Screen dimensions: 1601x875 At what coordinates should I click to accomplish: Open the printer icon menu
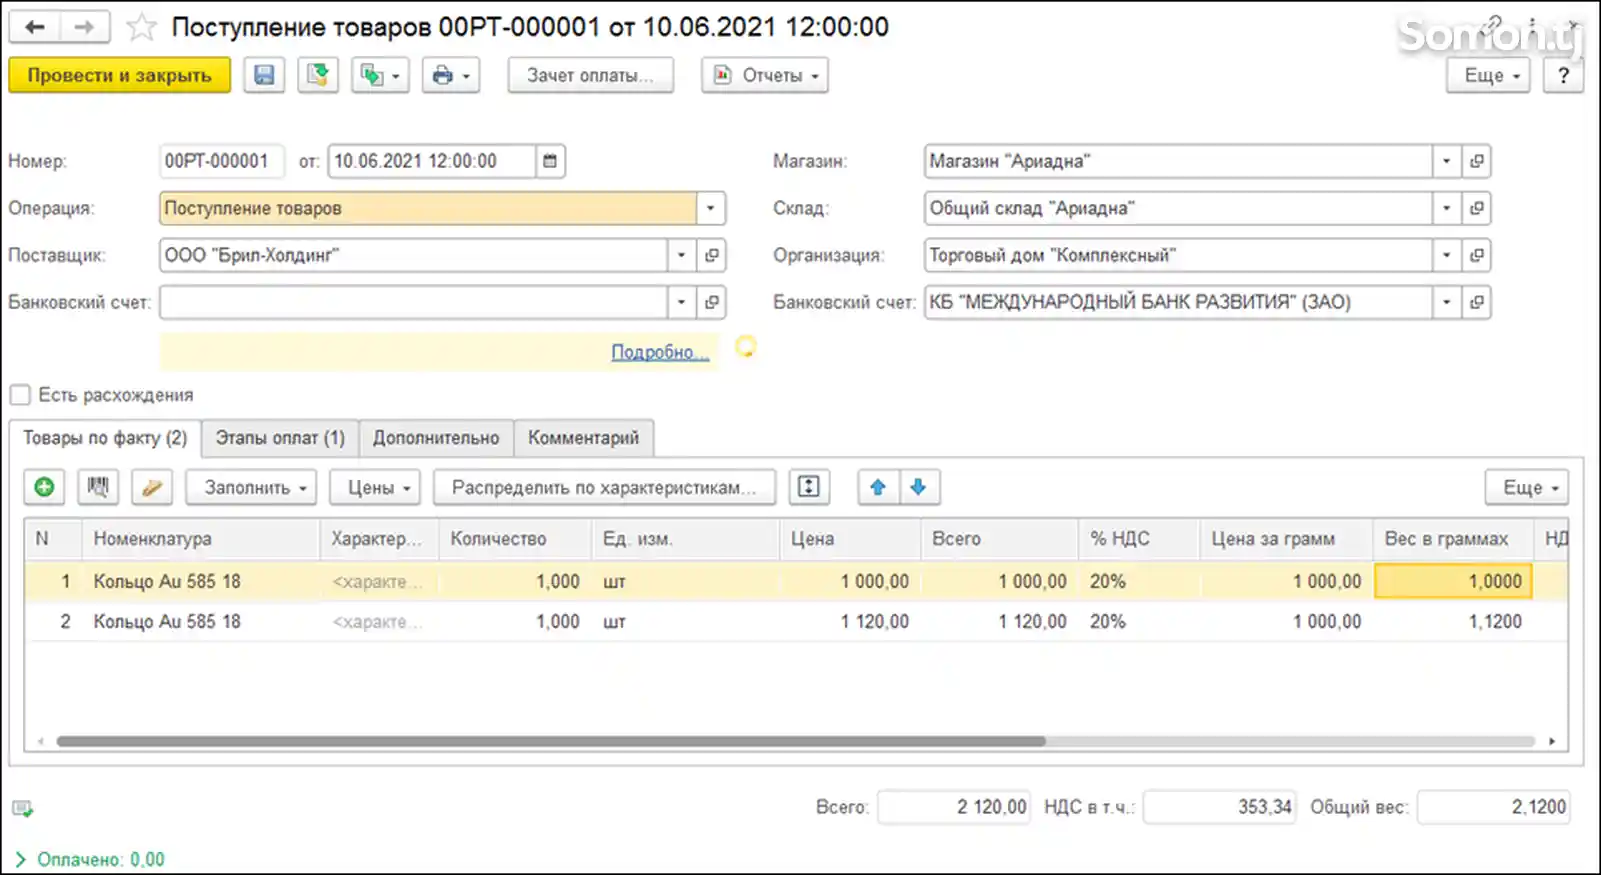tap(451, 75)
